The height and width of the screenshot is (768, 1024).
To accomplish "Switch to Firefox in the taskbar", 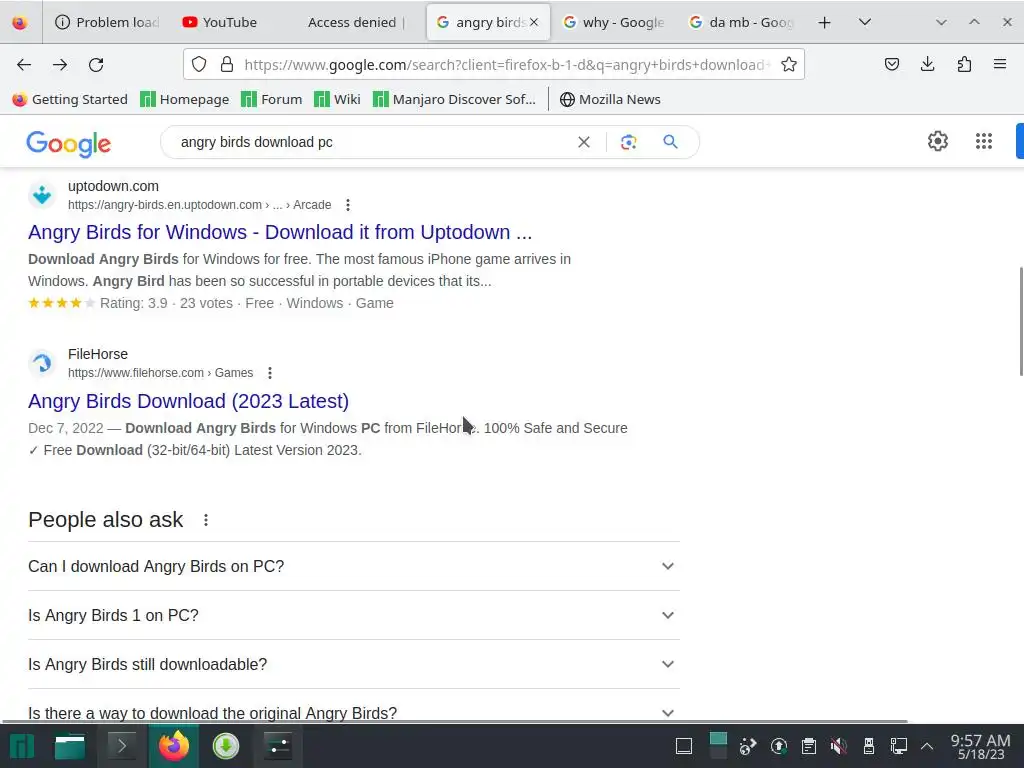I will [174, 746].
